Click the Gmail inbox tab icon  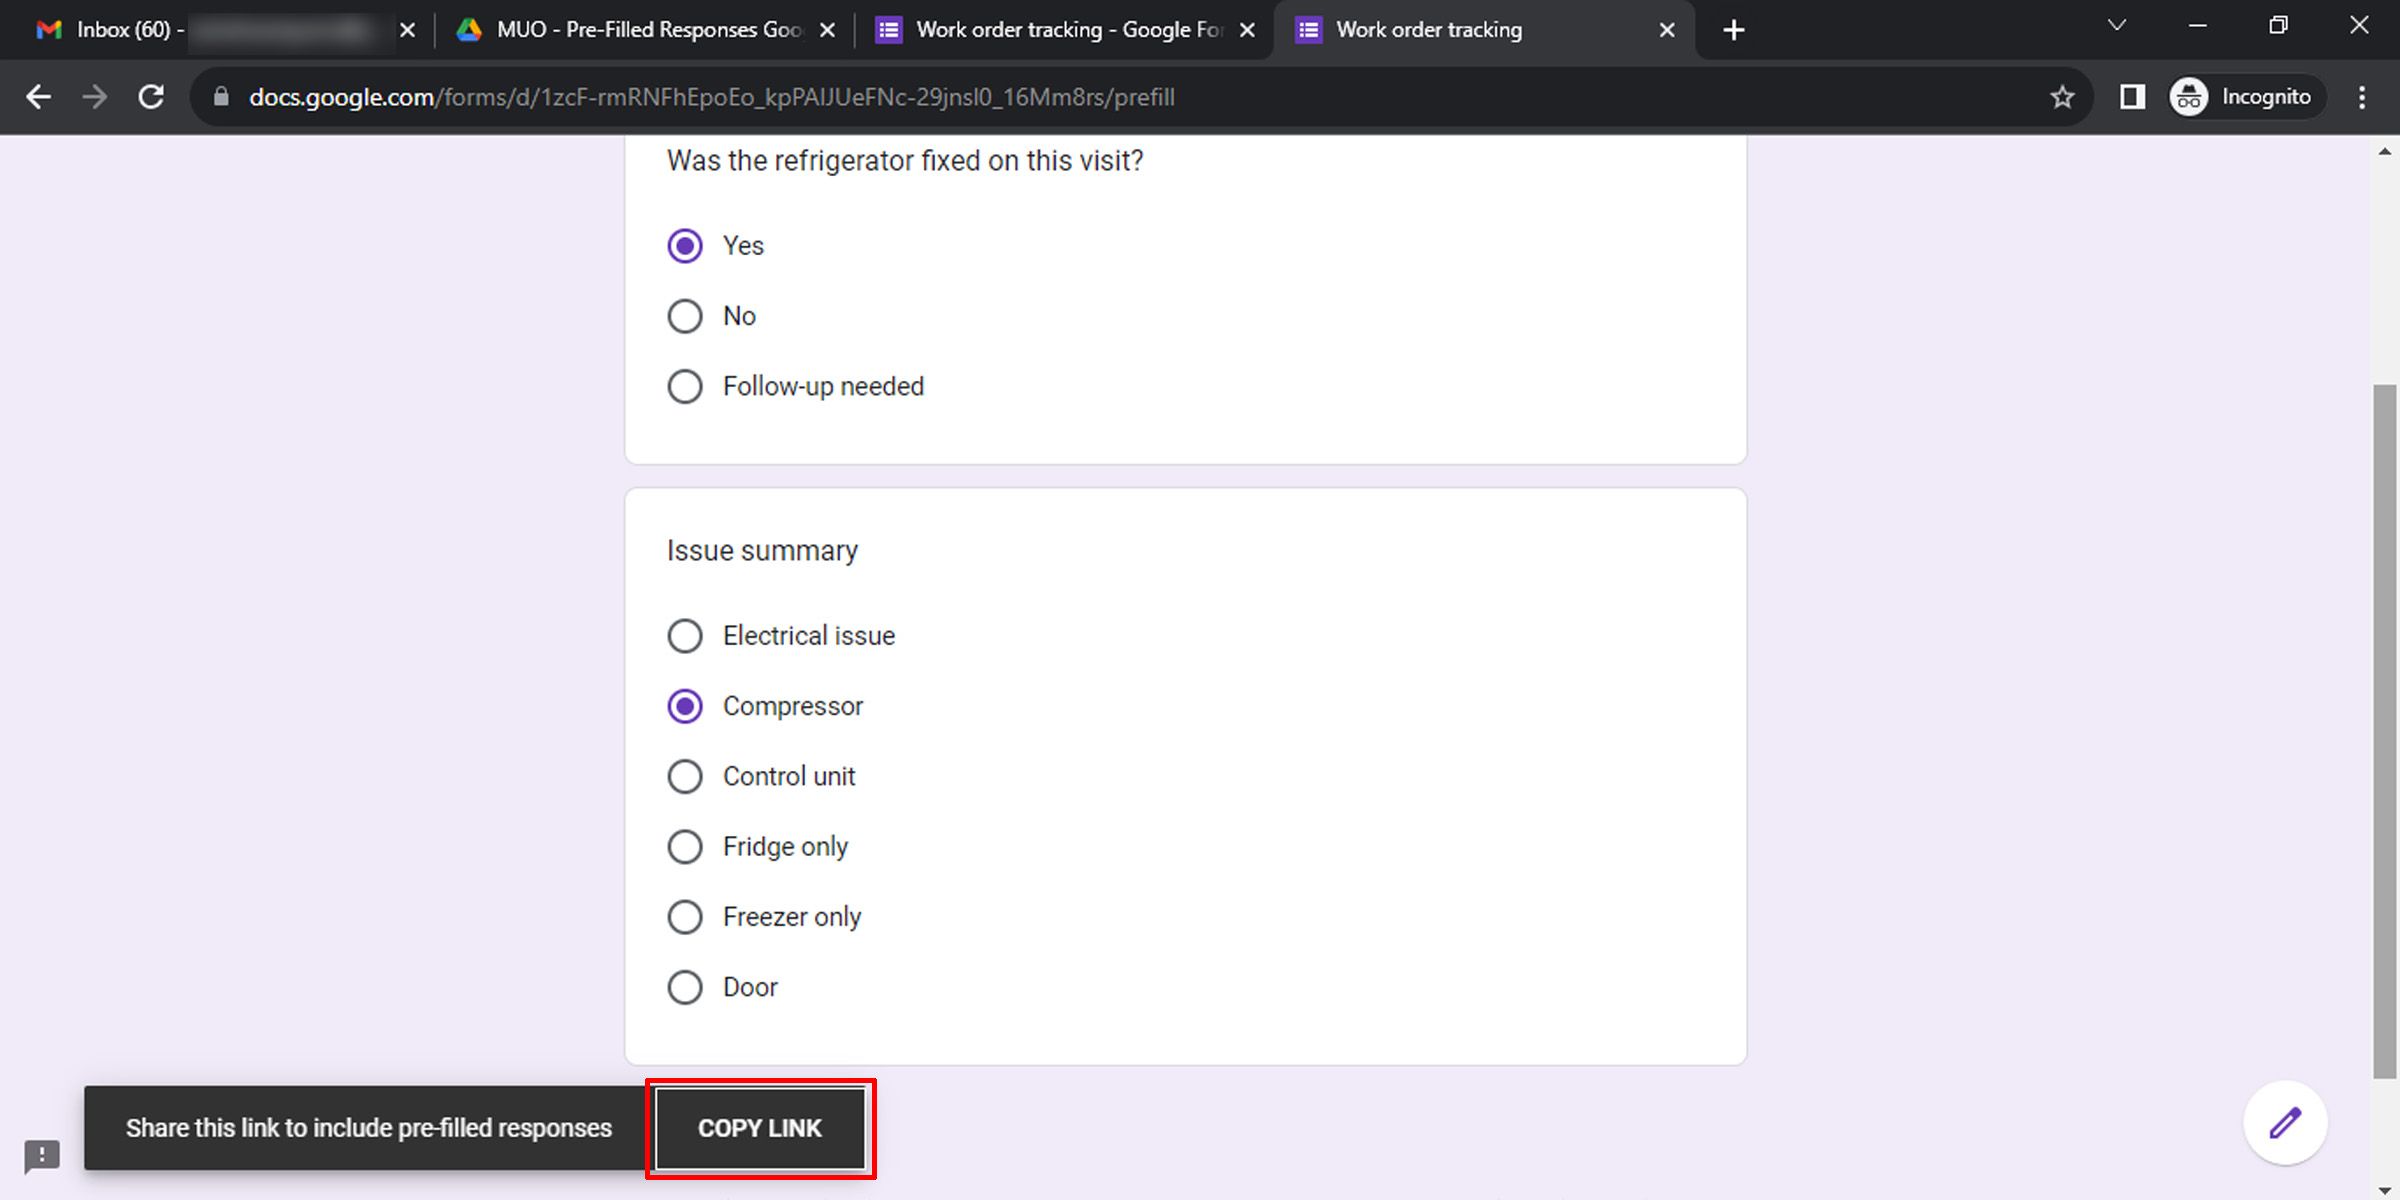(47, 29)
